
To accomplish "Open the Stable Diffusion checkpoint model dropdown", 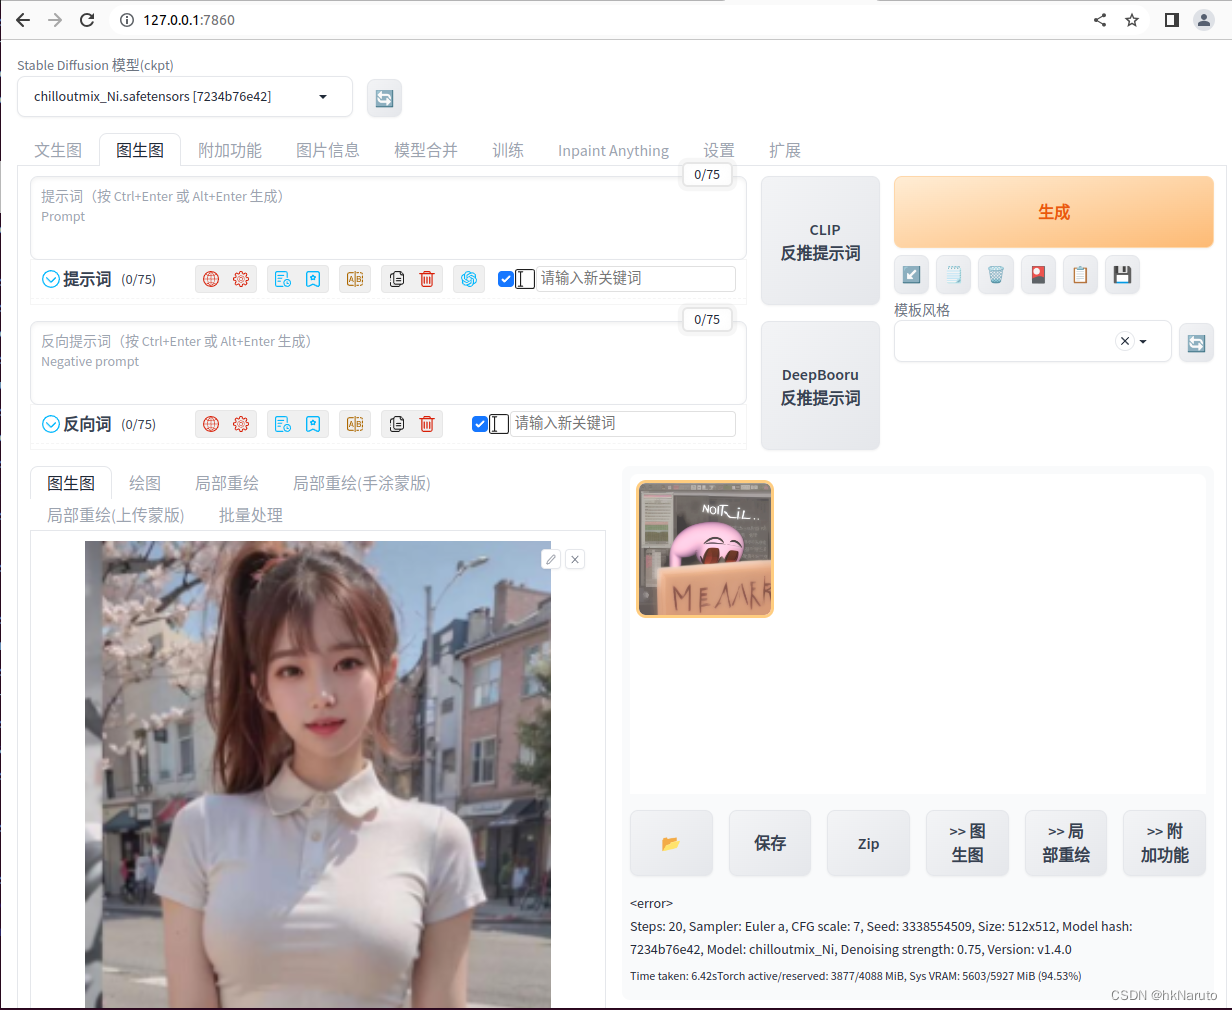I will point(184,97).
